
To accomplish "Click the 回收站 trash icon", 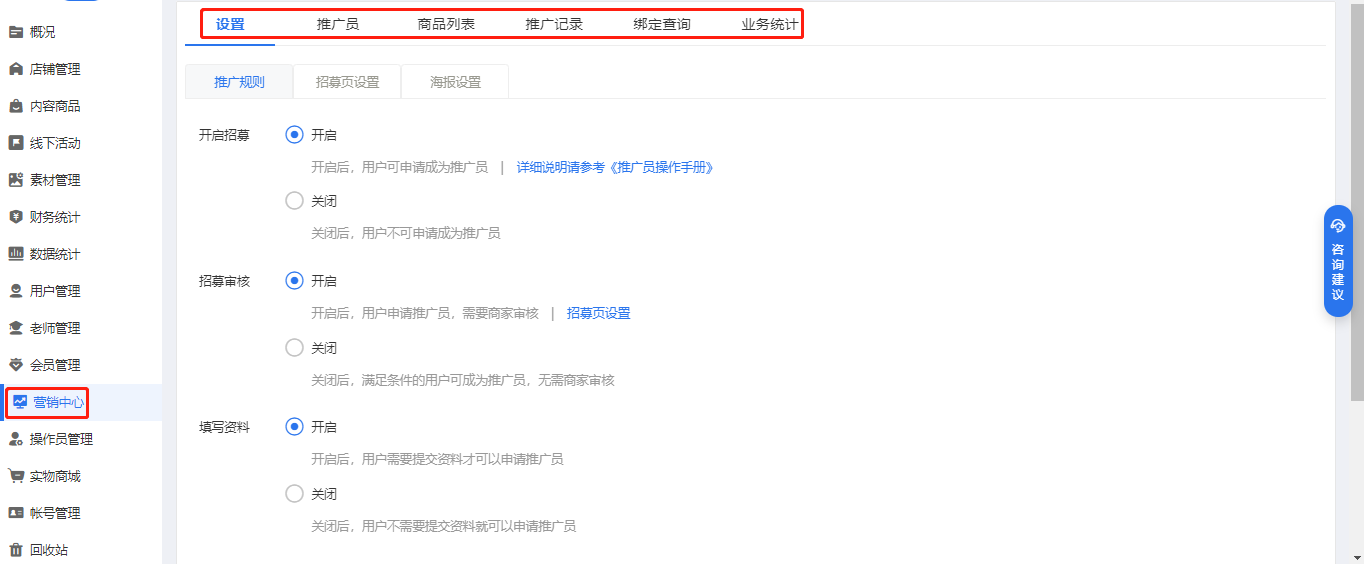I will pos(16,550).
